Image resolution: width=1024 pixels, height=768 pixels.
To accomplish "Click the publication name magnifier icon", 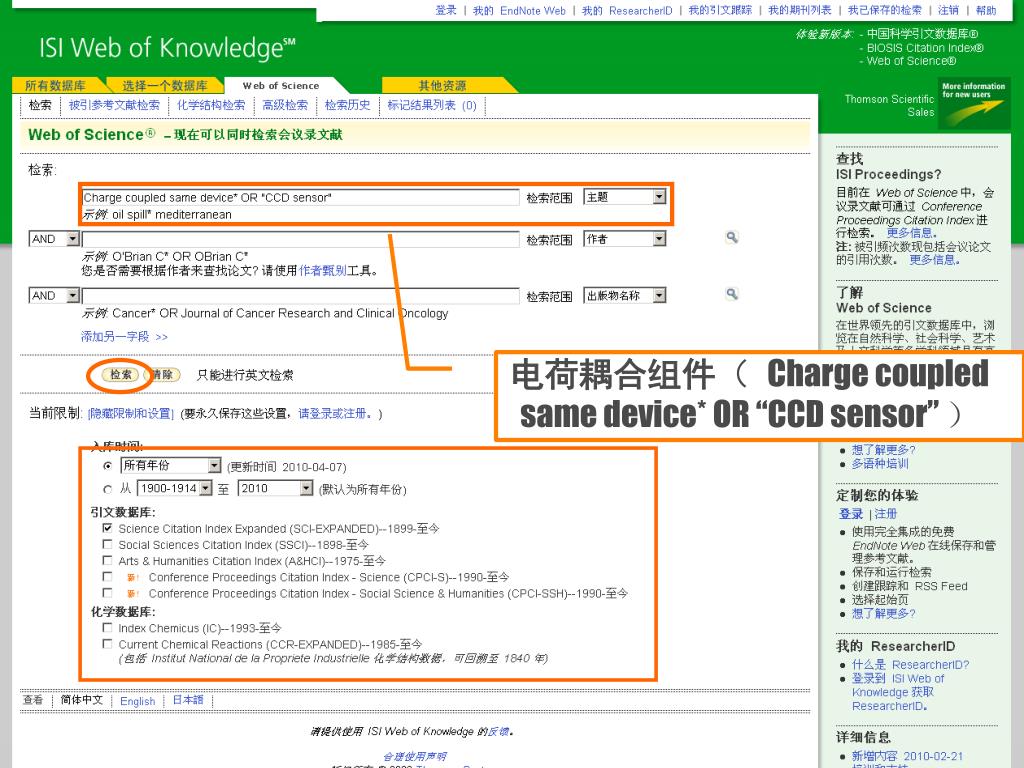I will (732, 294).
